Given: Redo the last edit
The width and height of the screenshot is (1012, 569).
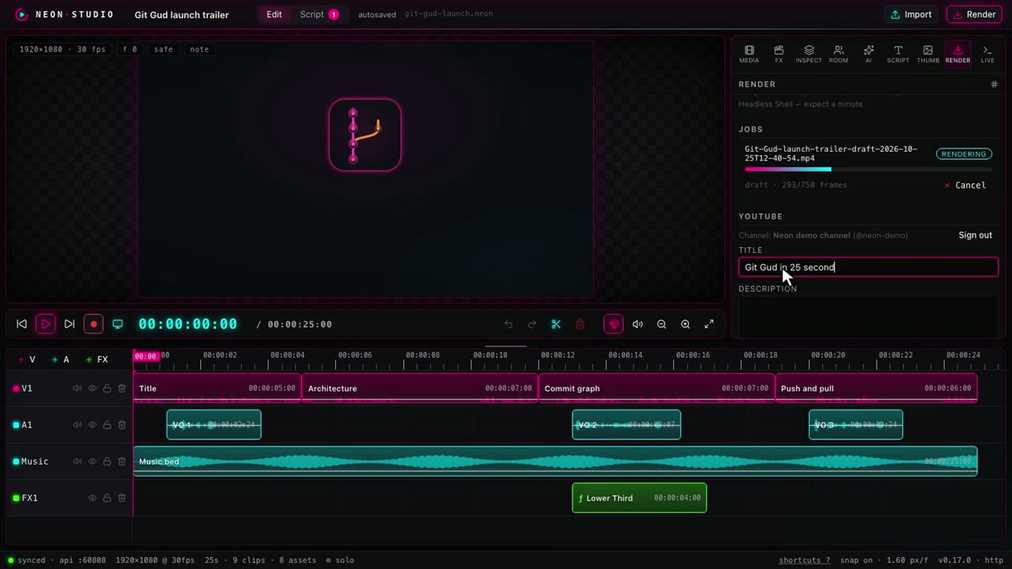Looking at the screenshot, I should (532, 324).
